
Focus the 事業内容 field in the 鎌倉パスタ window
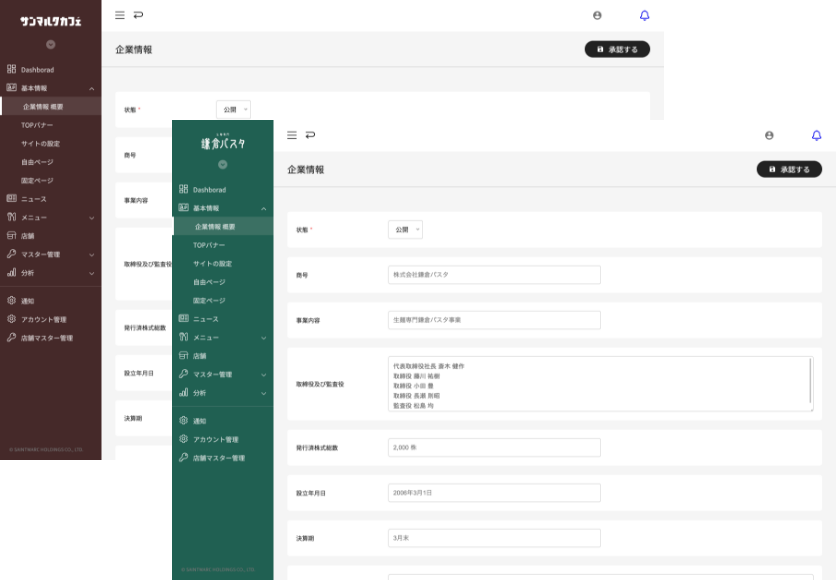click(x=494, y=320)
